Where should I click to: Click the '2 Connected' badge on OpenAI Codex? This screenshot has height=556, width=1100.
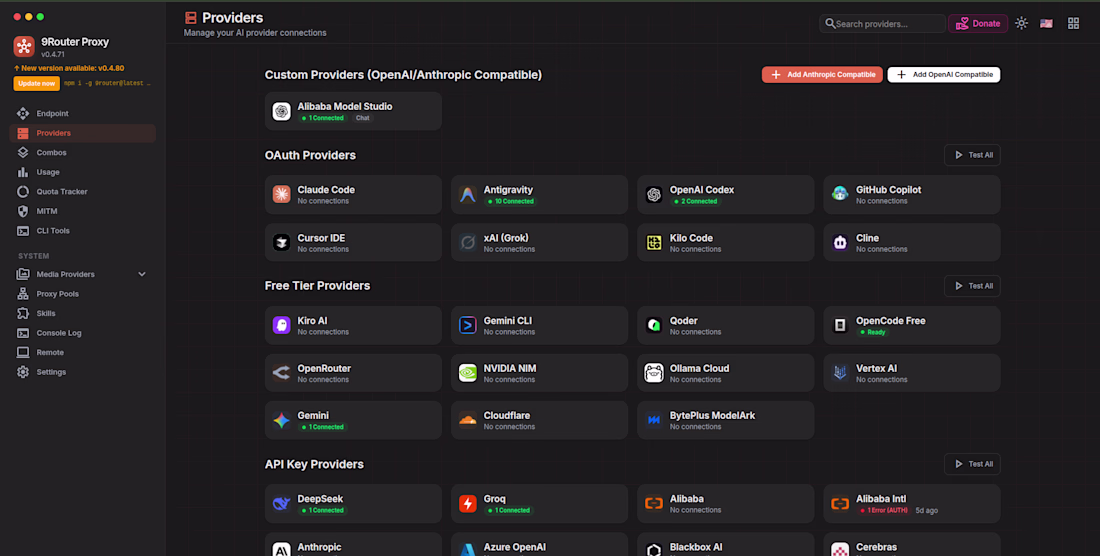(695, 201)
